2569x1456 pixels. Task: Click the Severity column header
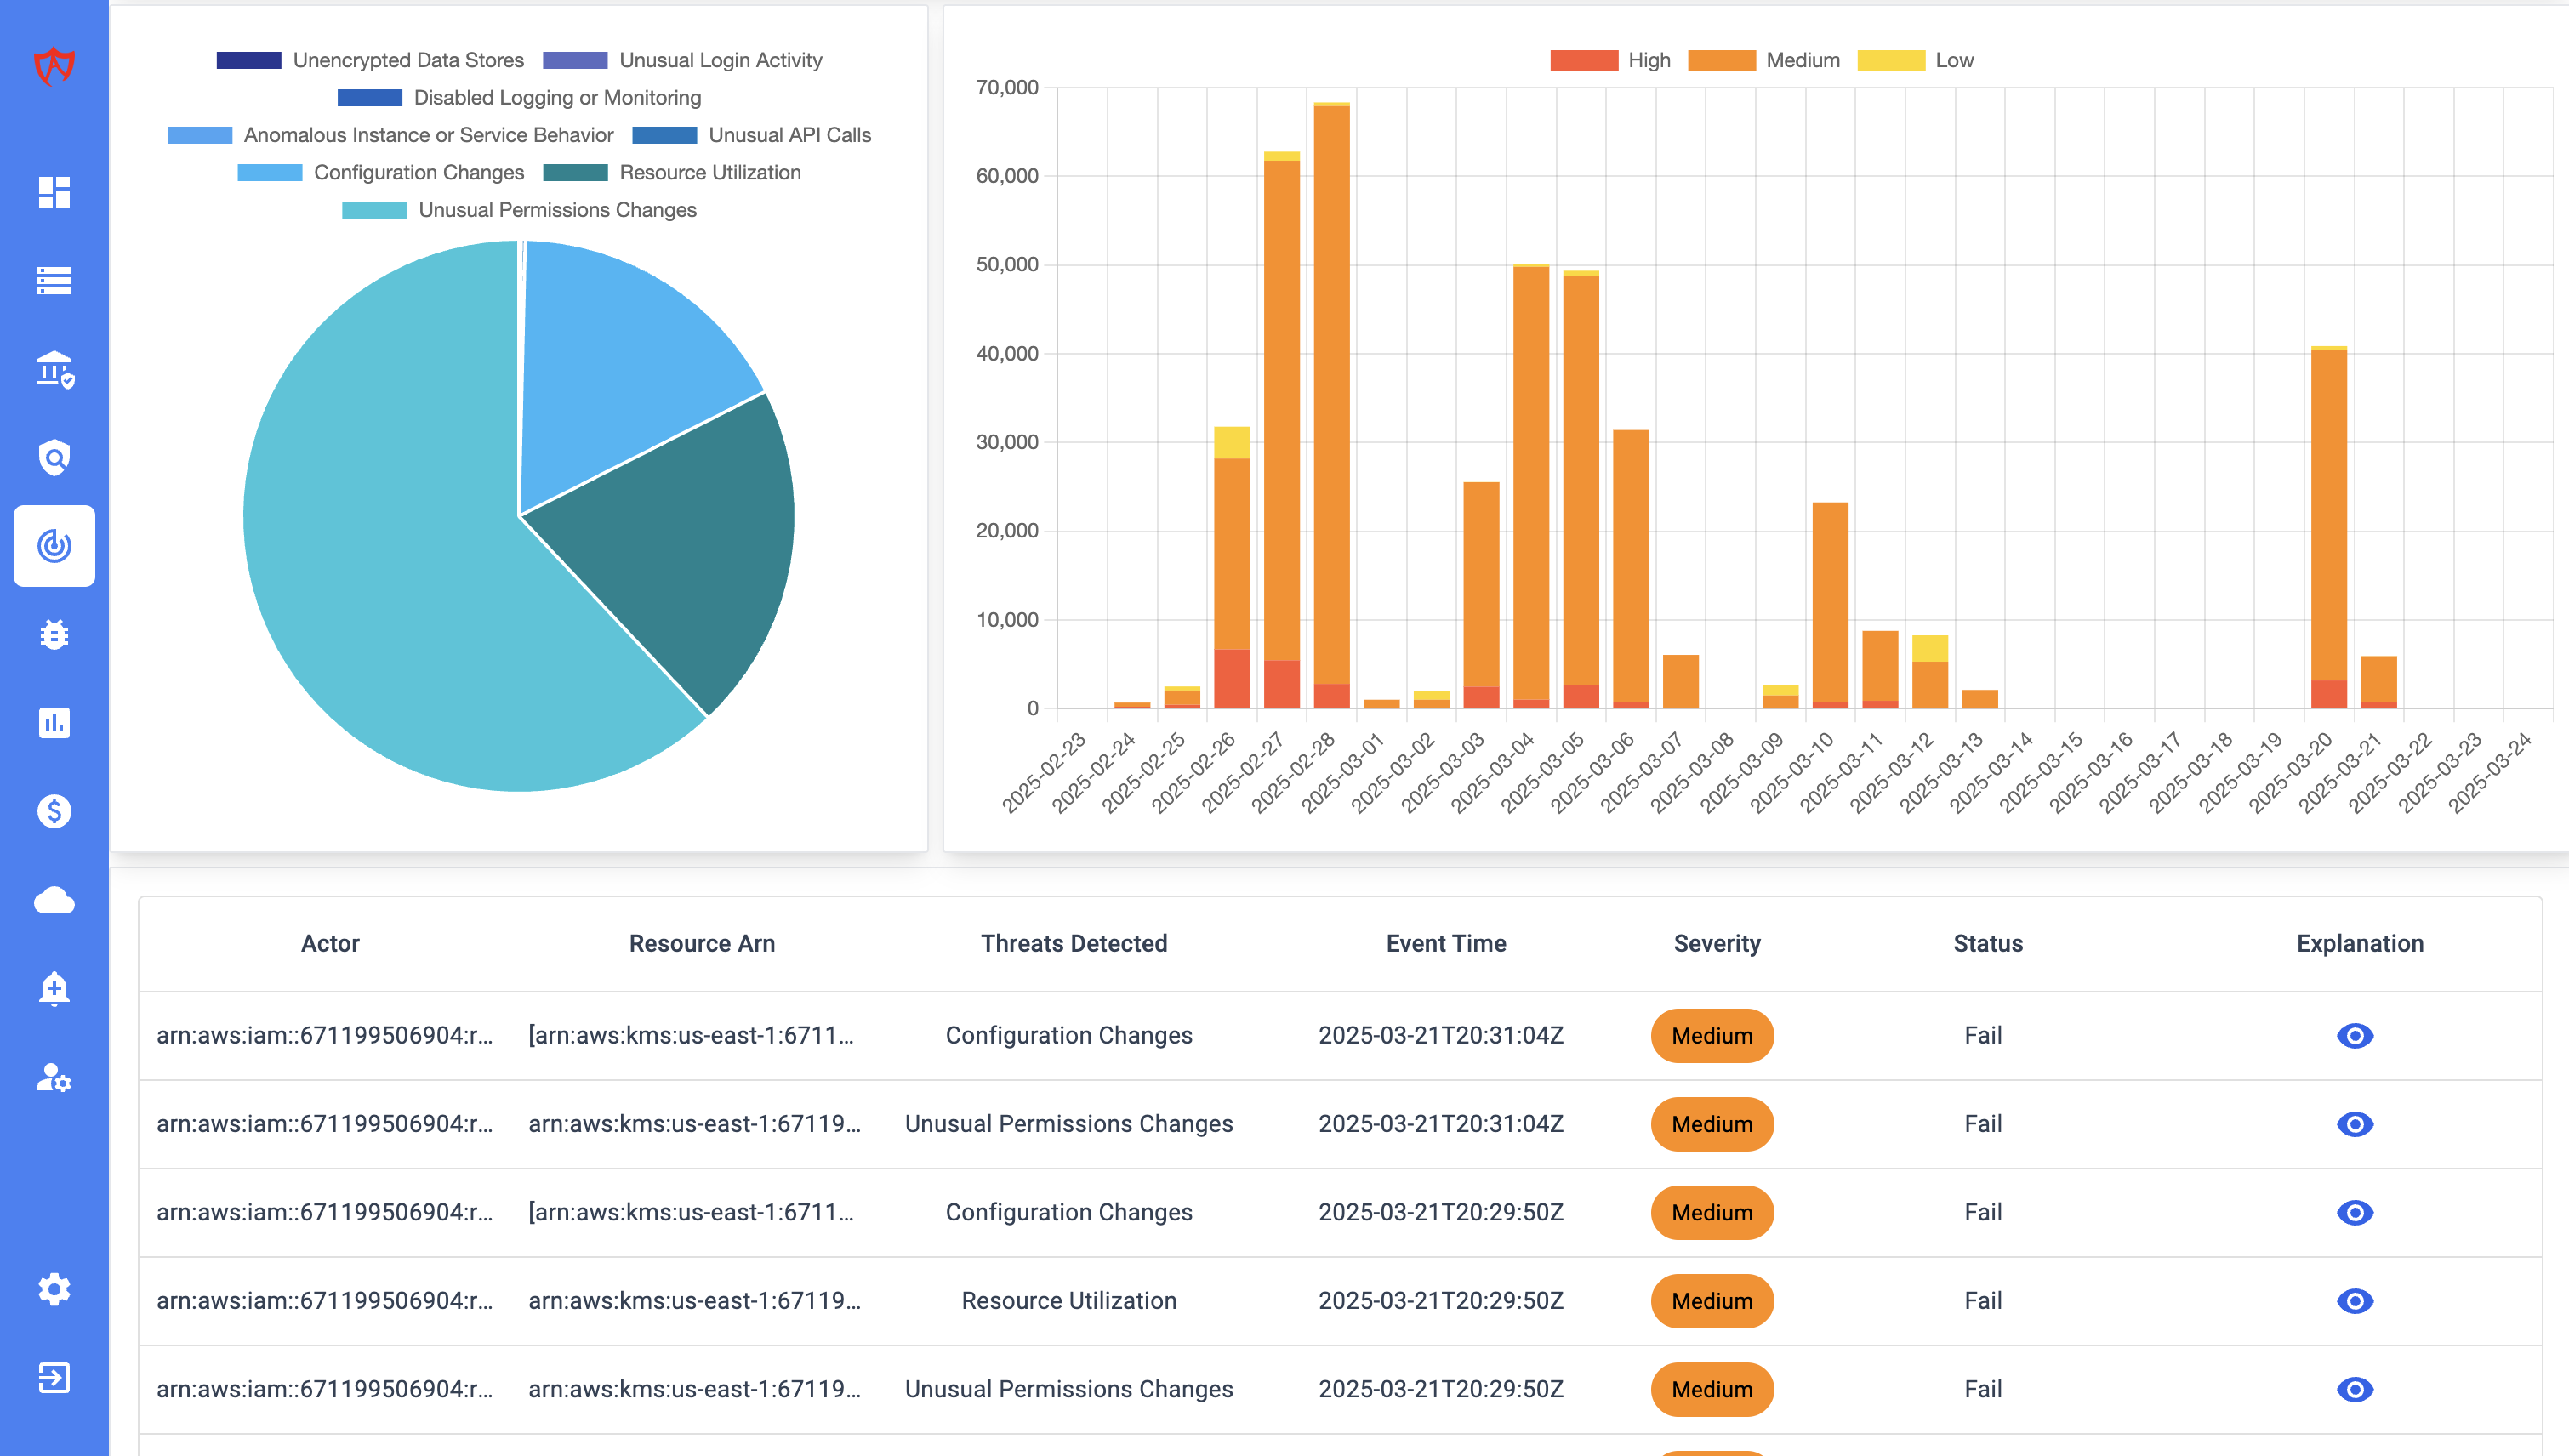[1717, 943]
